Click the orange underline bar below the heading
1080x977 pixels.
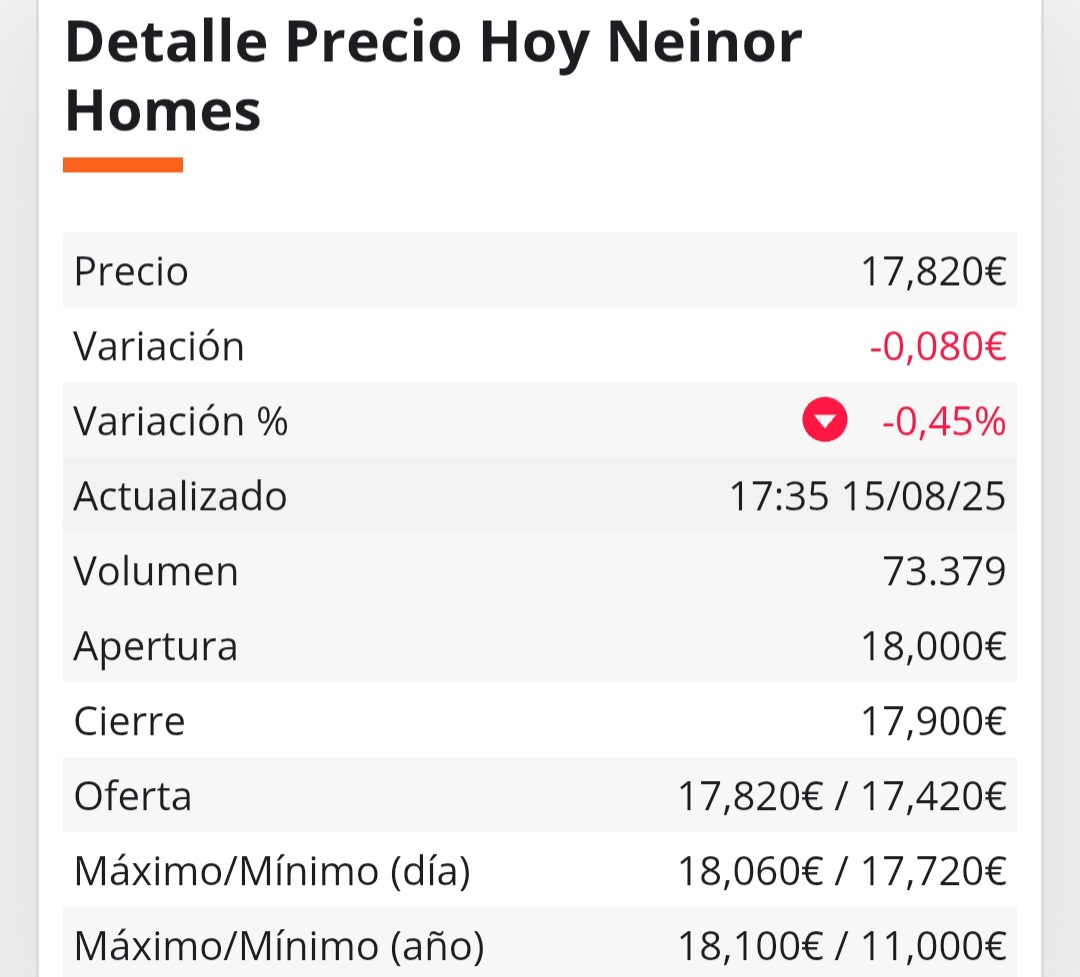[x=123, y=165]
